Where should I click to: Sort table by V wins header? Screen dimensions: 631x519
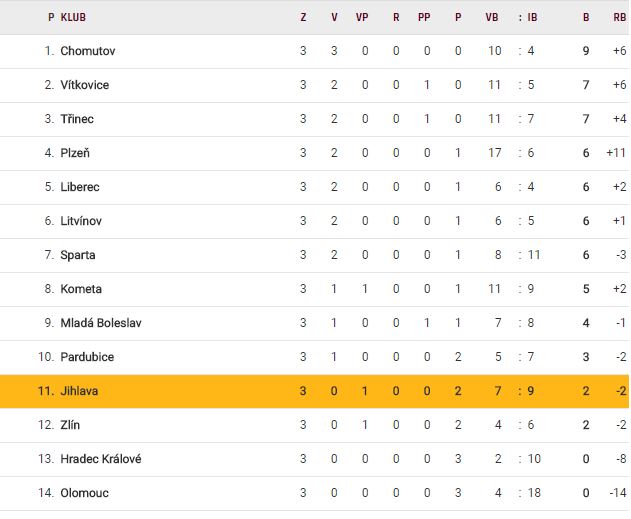coord(334,17)
